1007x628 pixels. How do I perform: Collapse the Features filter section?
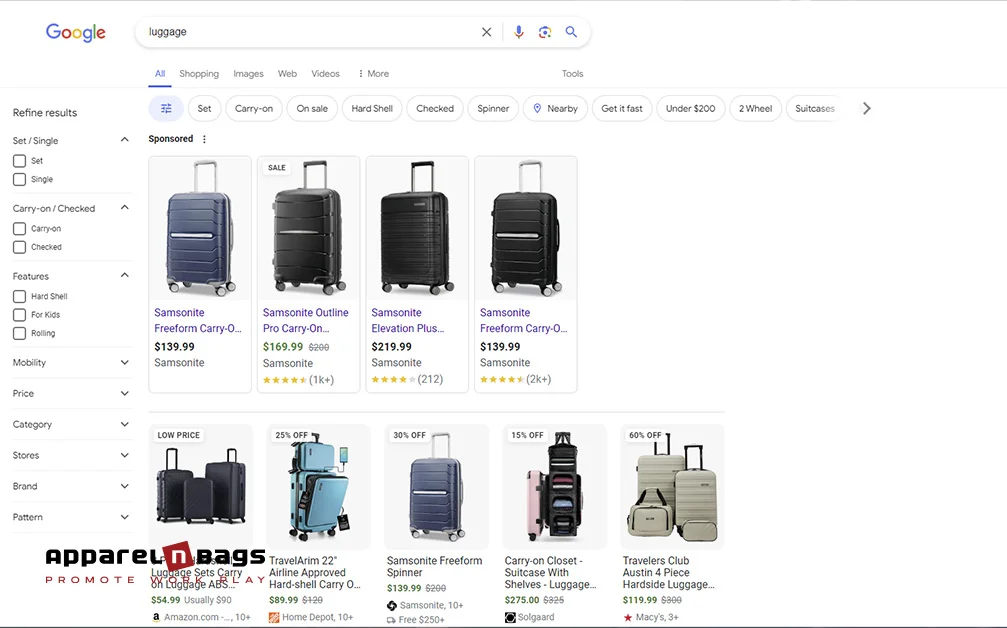[x=124, y=274]
